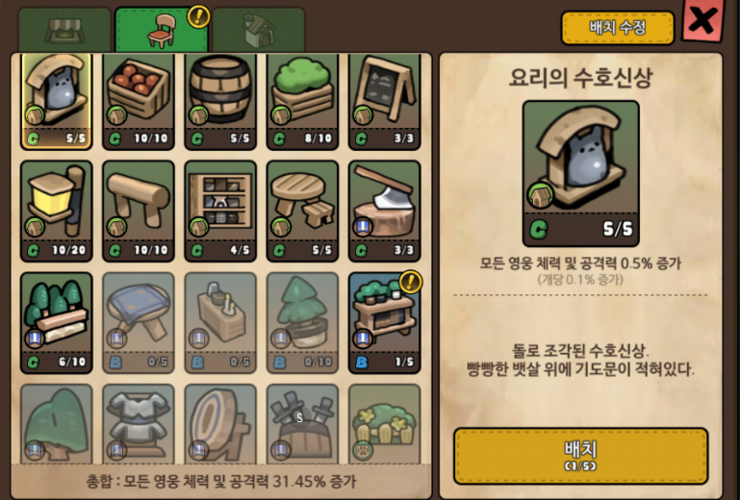Choose the green bush planter item
Image resolution: width=740 pixels, height=500 pixels.
click(303, 101)
